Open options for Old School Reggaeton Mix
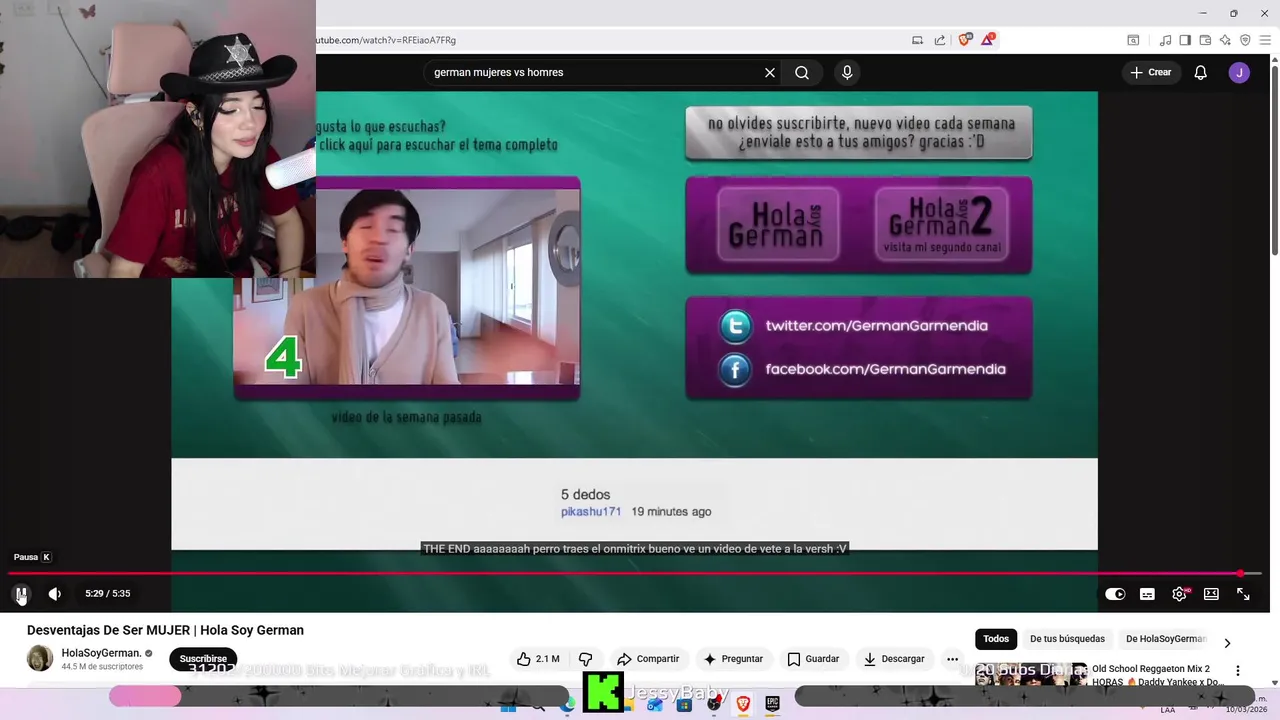Viewport: 1280px width, 720px height. (1237, 671)
